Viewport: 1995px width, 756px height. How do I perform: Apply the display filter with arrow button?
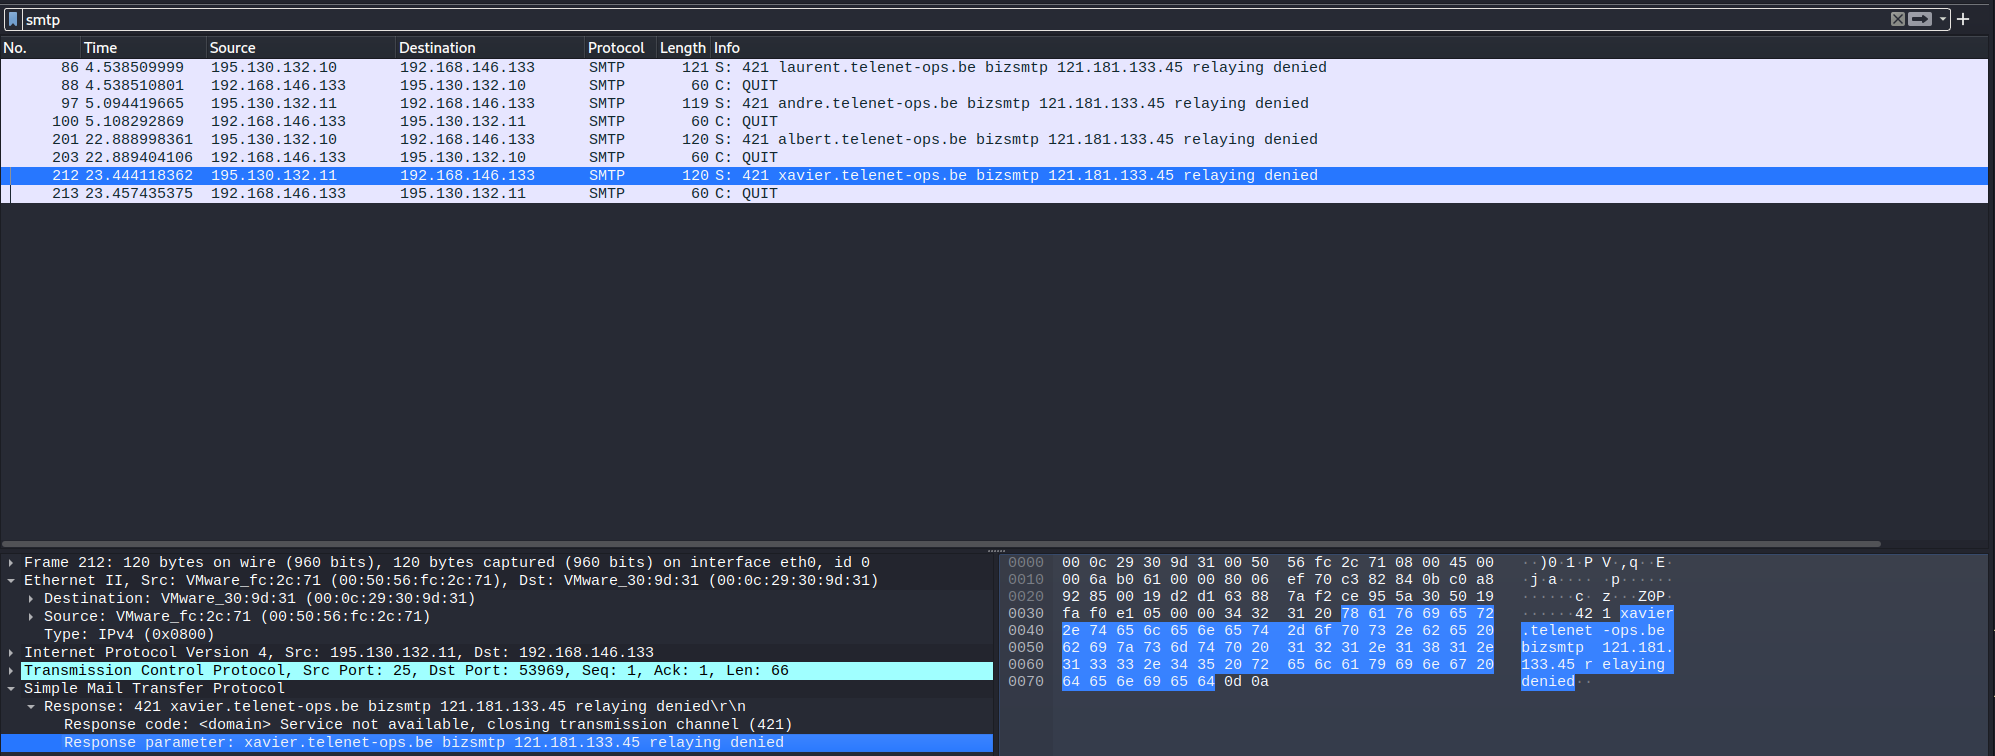coord(1920,19)
